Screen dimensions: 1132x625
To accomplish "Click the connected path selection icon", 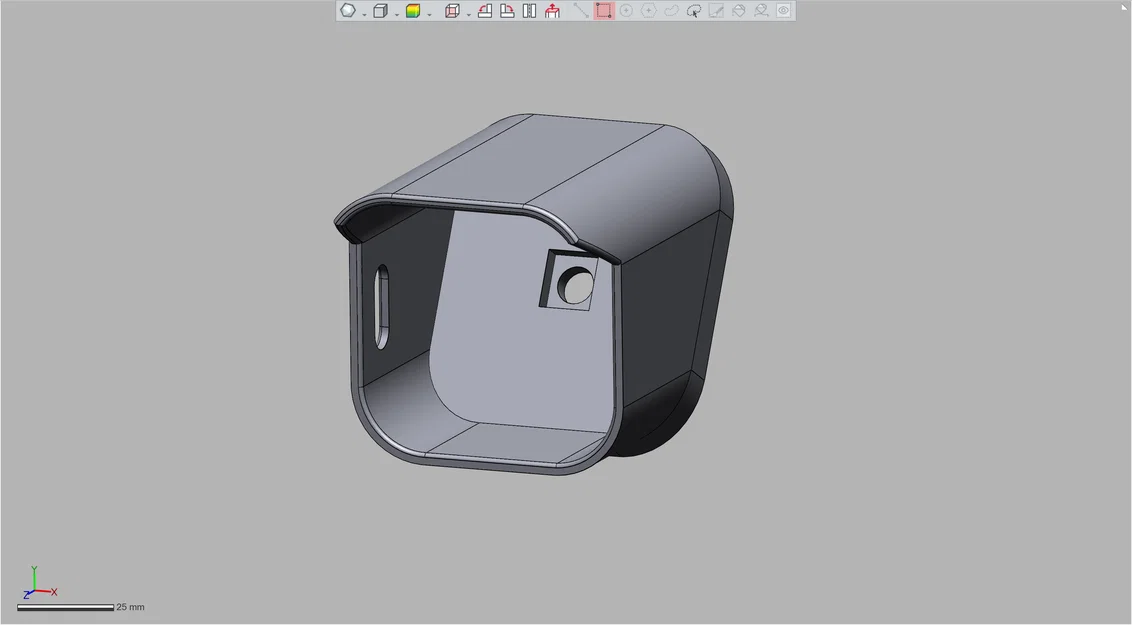I will click(x=761, y=11).
